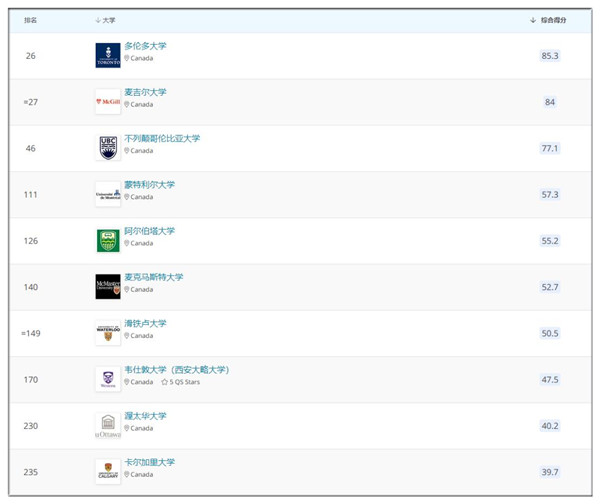Click the 84 score of 麦吉尔大学
600x504 pixels.
click(x=550, y=102)
